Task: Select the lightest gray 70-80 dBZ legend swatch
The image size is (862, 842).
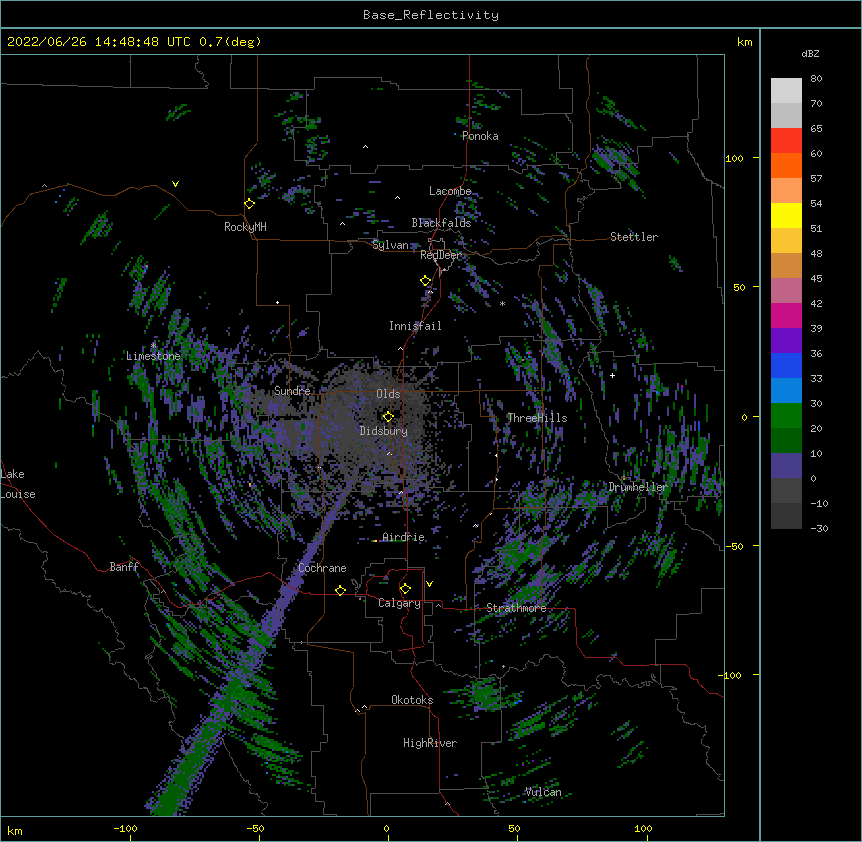Action: pyautogui.click(x=786, y=90)
